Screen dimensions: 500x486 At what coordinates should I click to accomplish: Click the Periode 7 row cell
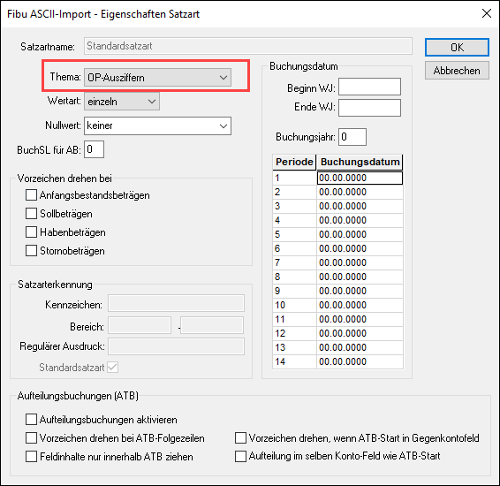tap(294, 263)
